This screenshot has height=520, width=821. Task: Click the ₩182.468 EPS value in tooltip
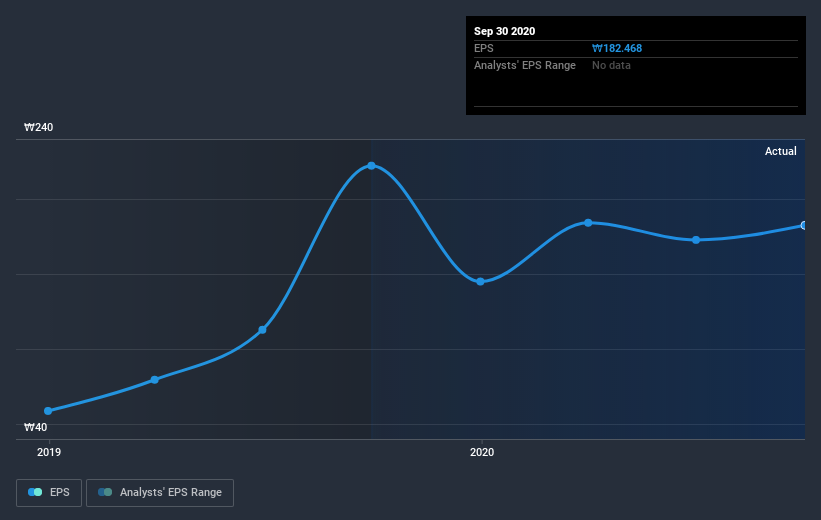coord(617,48)
